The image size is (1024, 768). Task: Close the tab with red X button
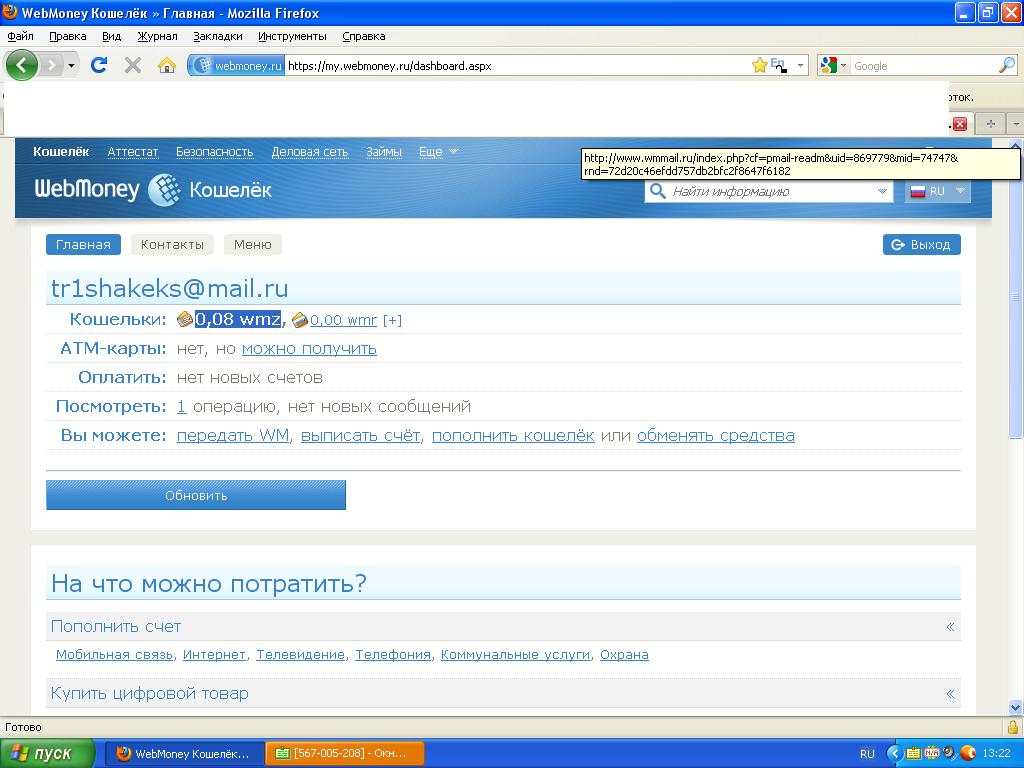pos(959,123)
